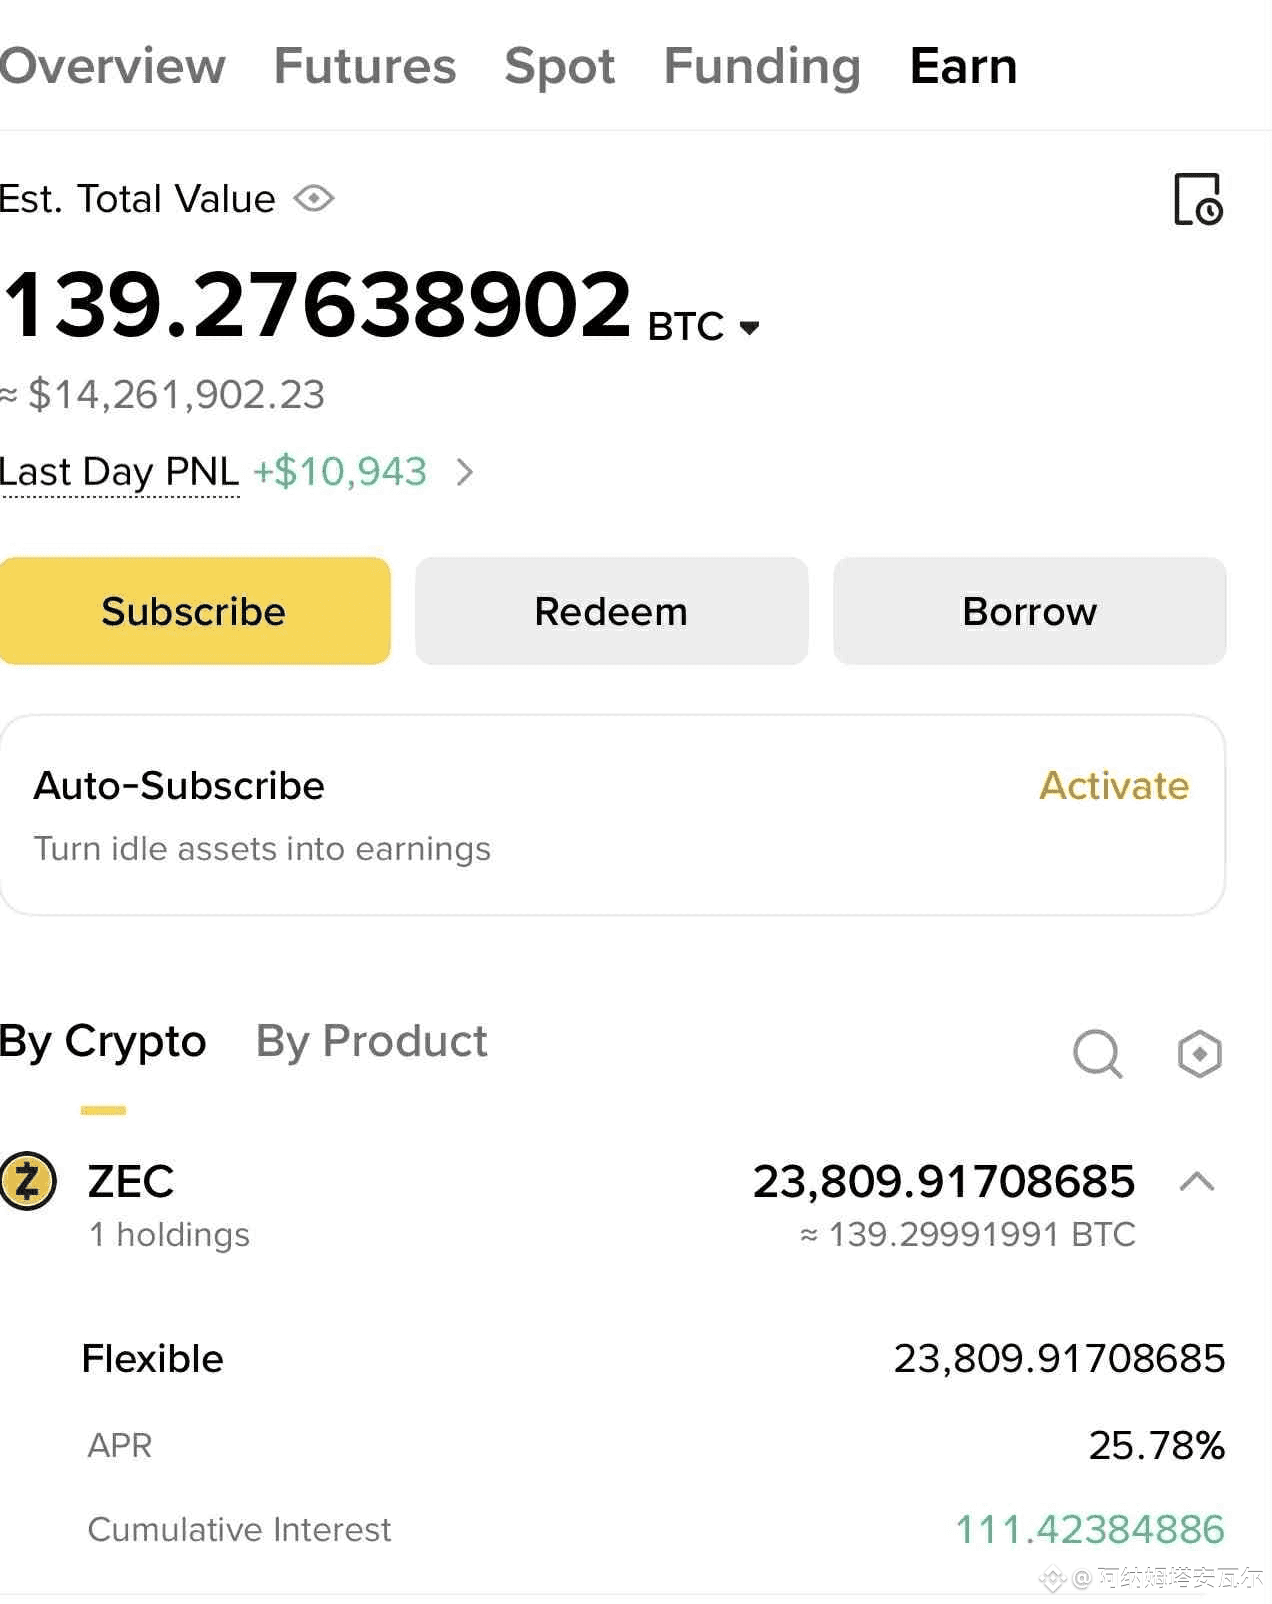Open the Spot tab
1272x1604 pixels.
click(x=560, y=66)
